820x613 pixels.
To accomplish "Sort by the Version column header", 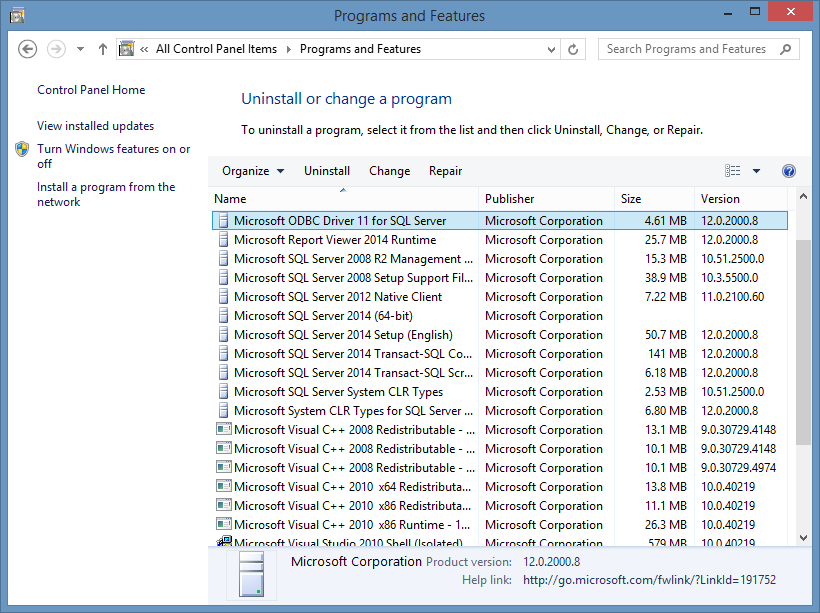I will (741, 199).
